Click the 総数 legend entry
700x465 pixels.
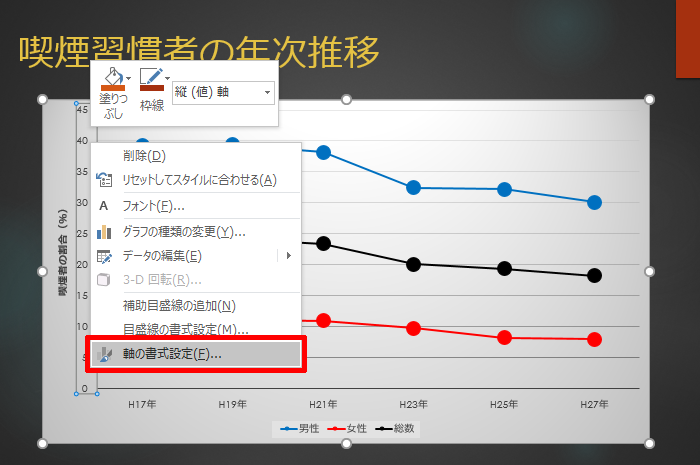395,428
